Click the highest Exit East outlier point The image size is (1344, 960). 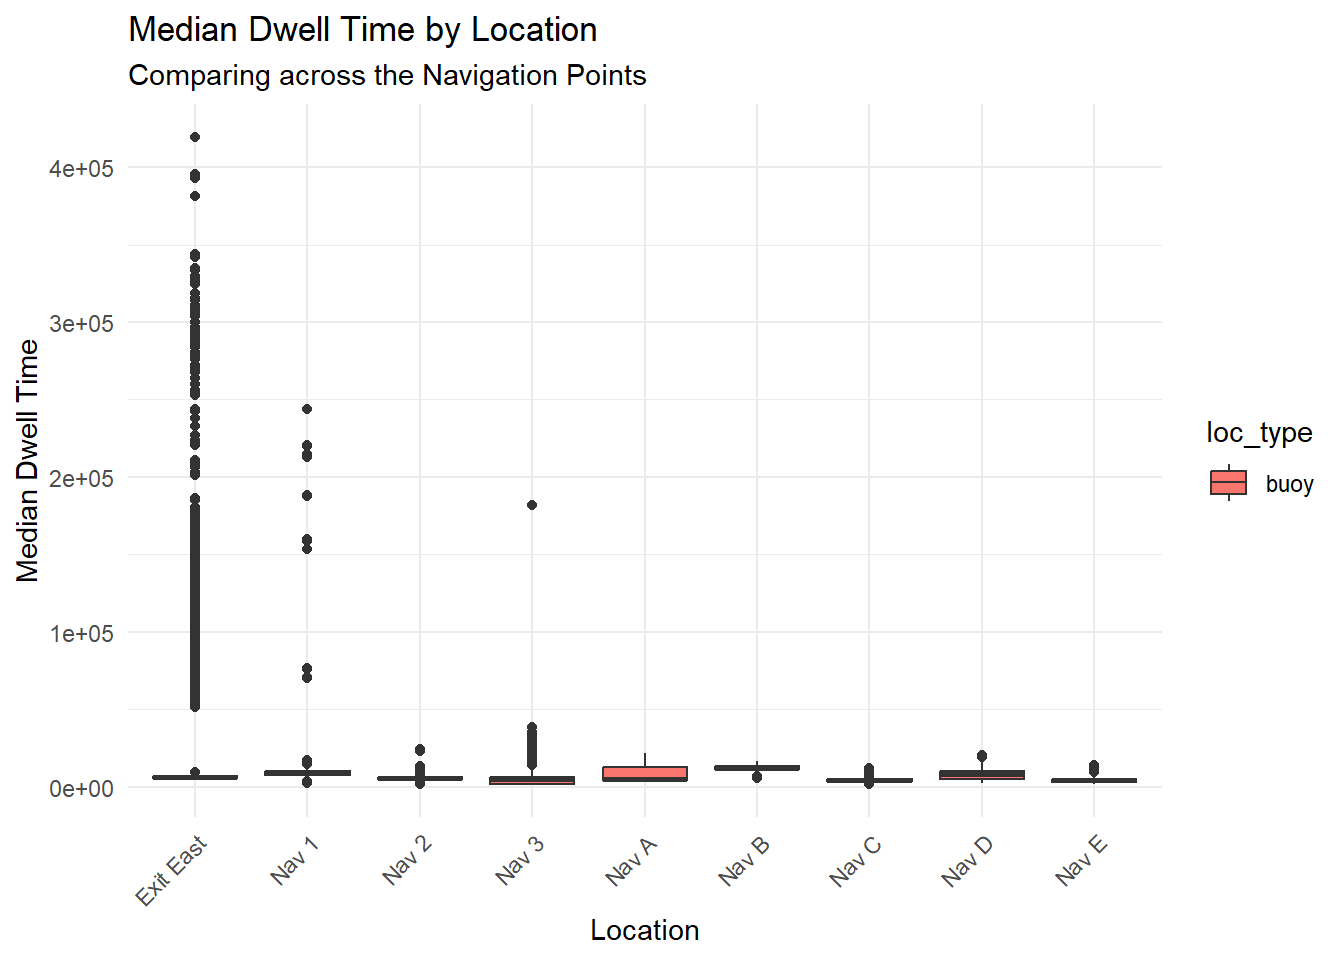(195, 137)
